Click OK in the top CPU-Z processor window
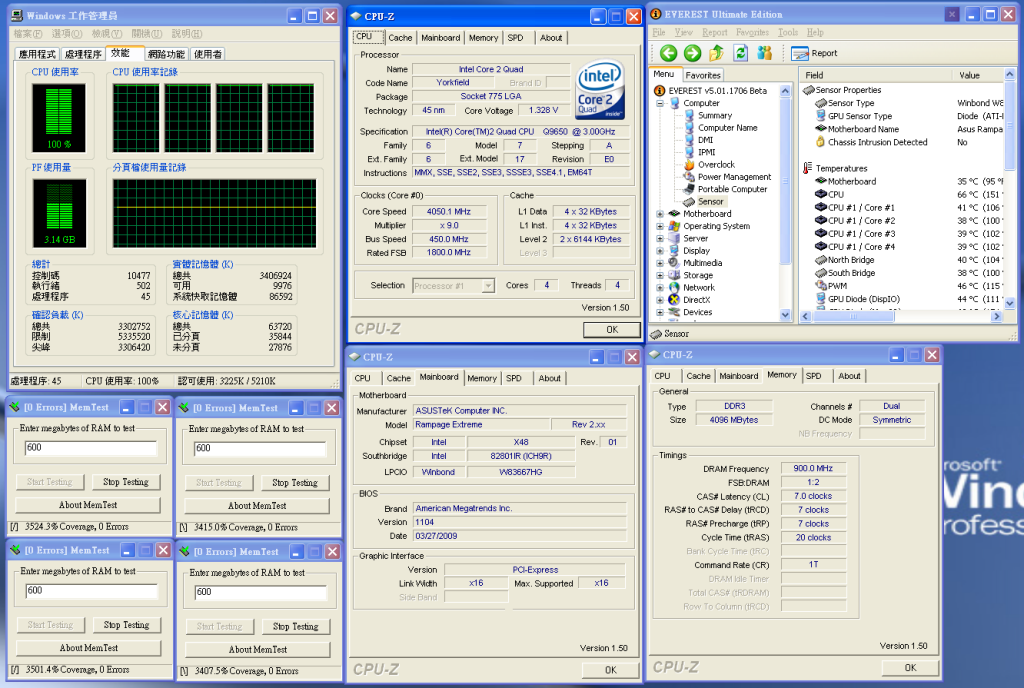Screen dimensions: 1024x688 [612, 330]
